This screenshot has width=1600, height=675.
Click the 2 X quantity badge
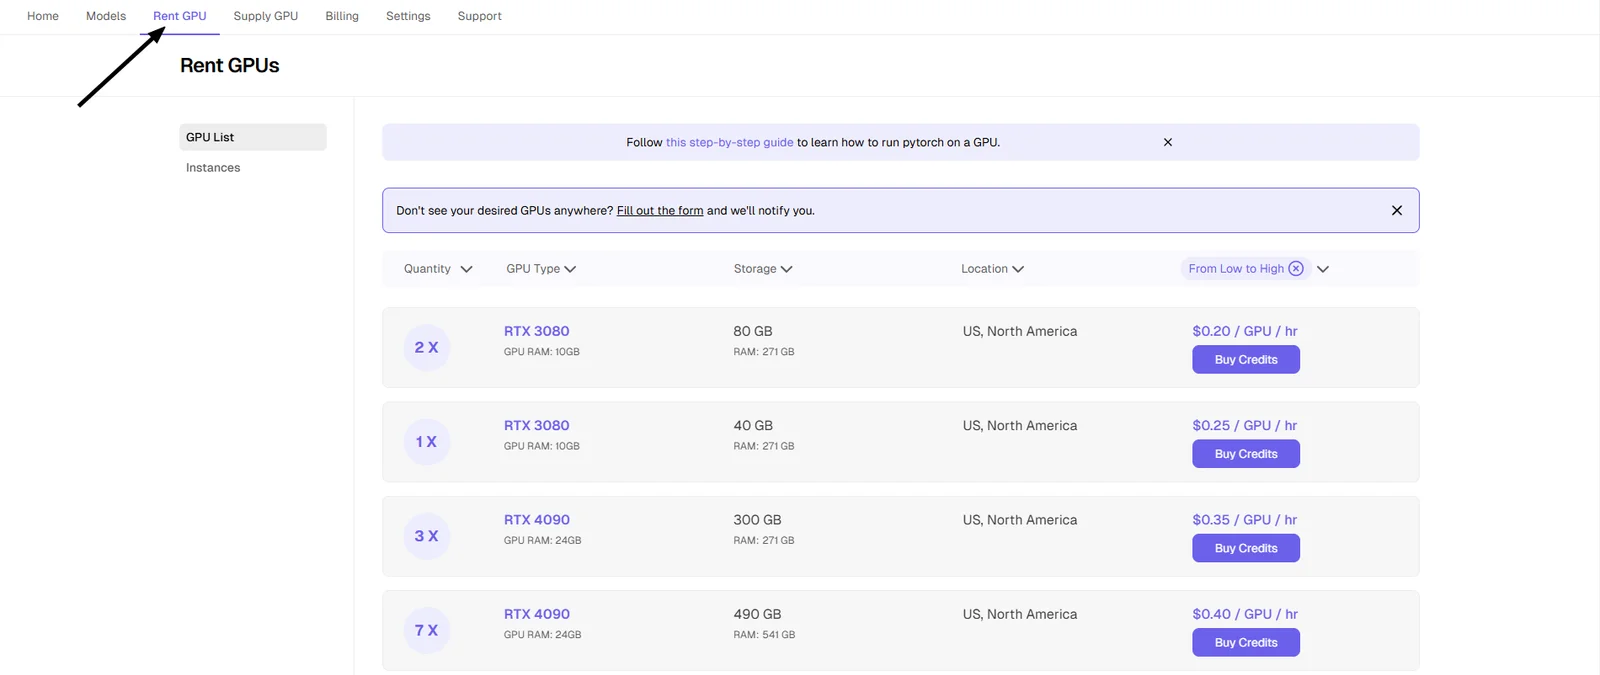point(427,347)
